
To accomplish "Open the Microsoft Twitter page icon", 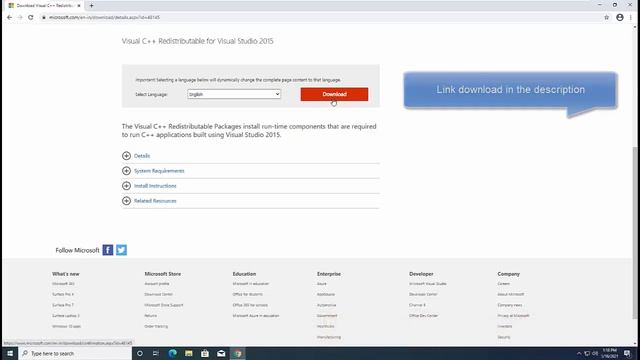I will click(122, 250).
